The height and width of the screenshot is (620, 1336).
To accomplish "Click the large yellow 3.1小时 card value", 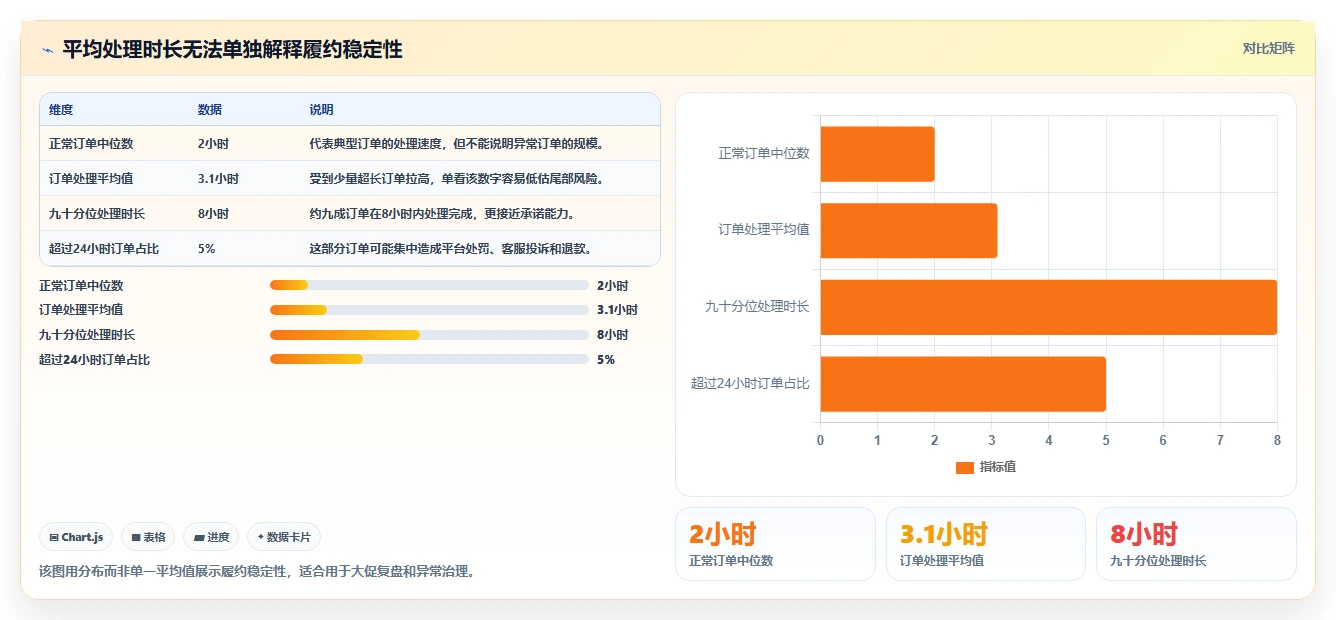I will [944, 534].
